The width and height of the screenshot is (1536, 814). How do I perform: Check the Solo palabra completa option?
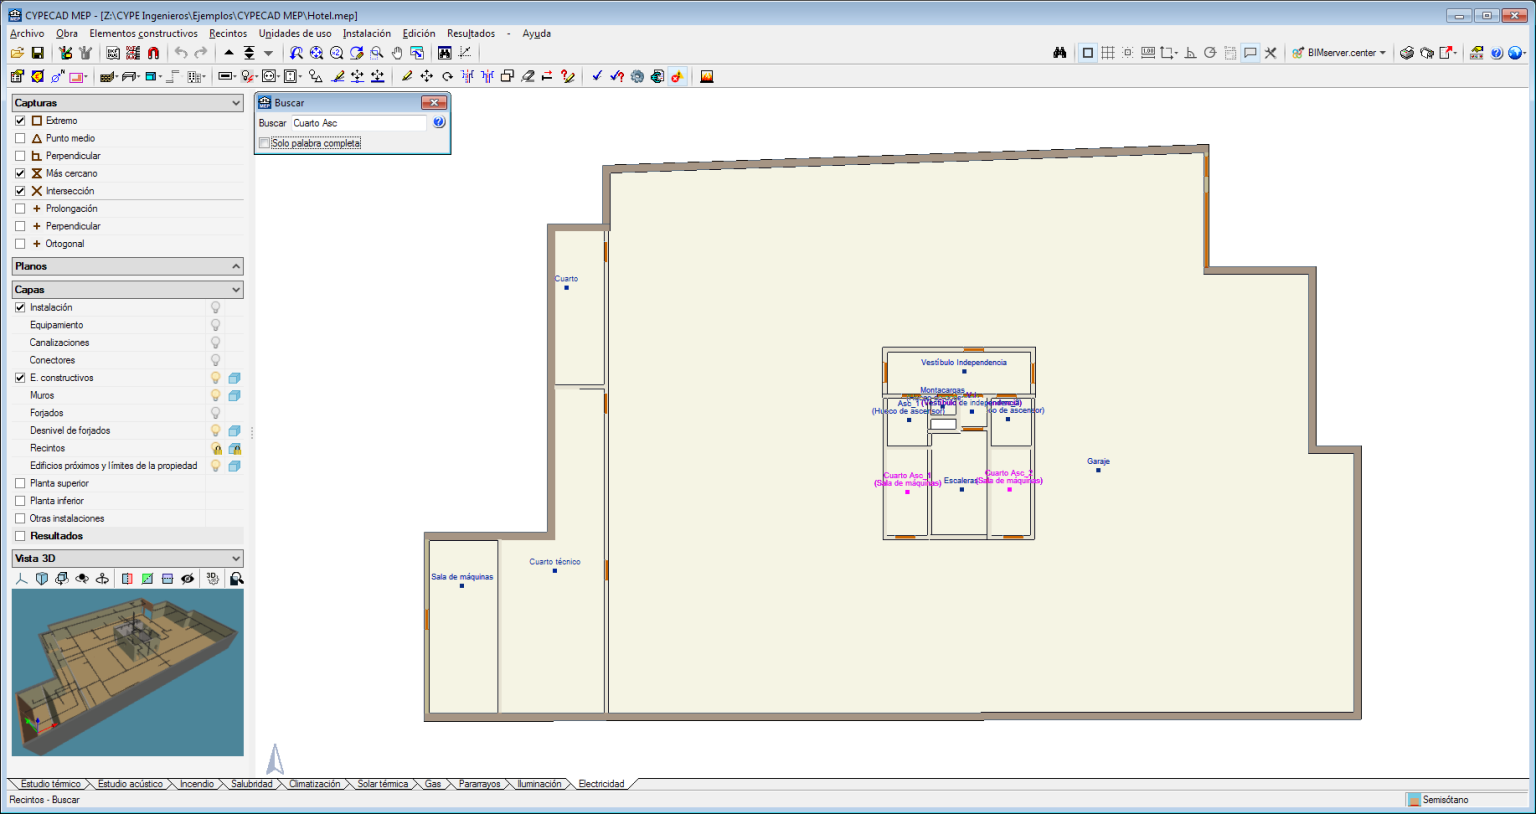[x=264, y=142]
